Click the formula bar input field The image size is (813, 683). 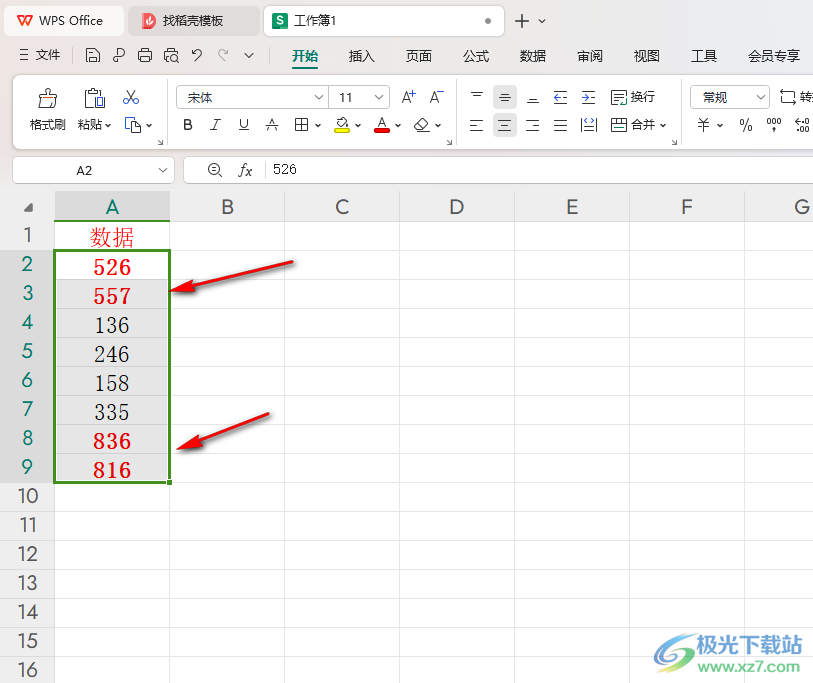[539, 170]
